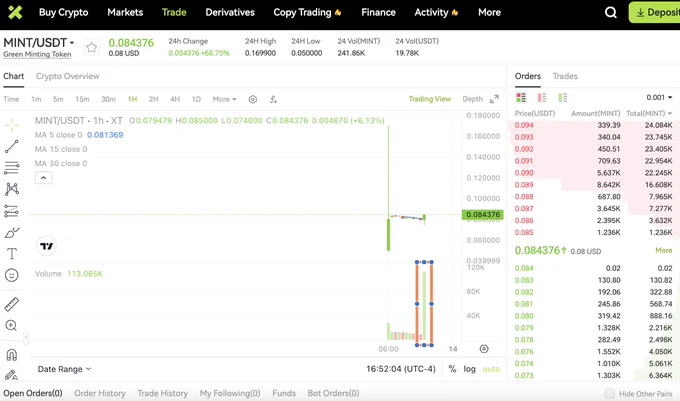Open the Activity menu
This screenshot has height=401, width=680.
[x=436, y=13]
